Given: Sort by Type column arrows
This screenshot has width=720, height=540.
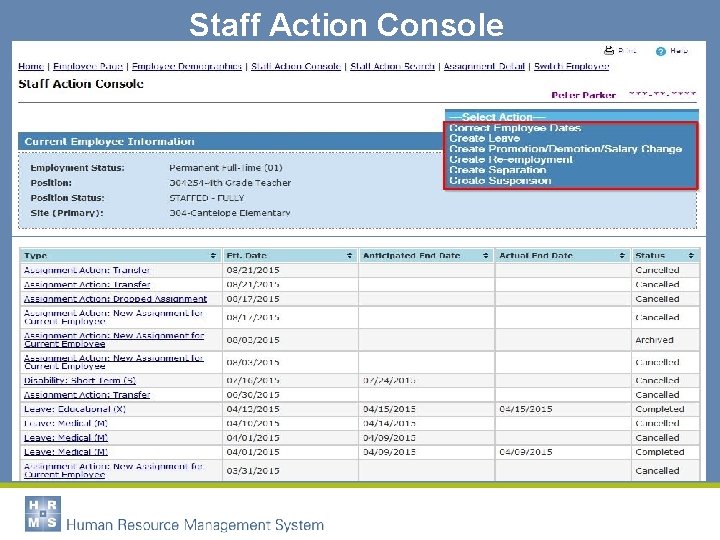Looking at the screenshot, I should pos(213,255).
